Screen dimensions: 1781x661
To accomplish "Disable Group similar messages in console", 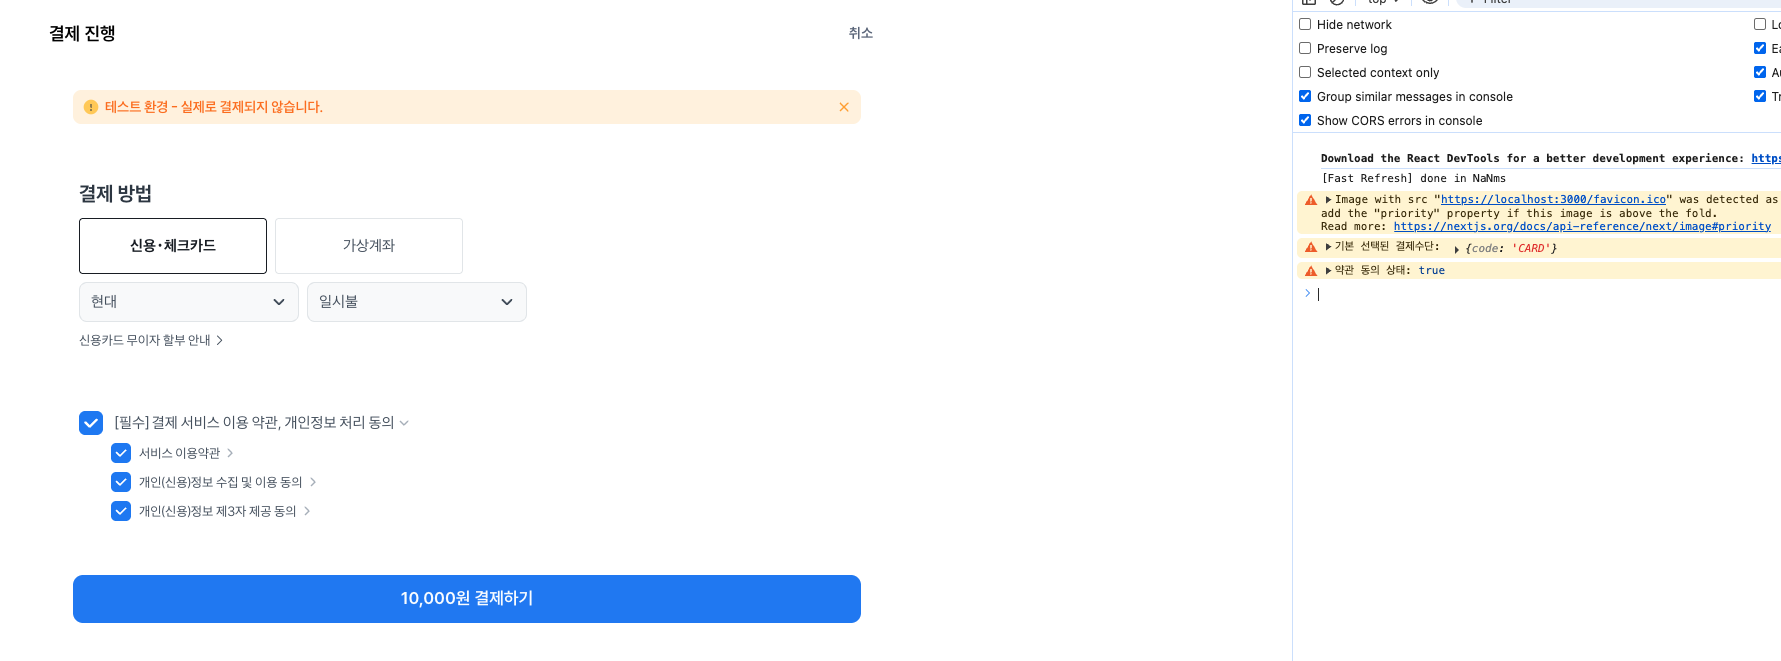I will pyautogui.click(x=1305, y=96).
